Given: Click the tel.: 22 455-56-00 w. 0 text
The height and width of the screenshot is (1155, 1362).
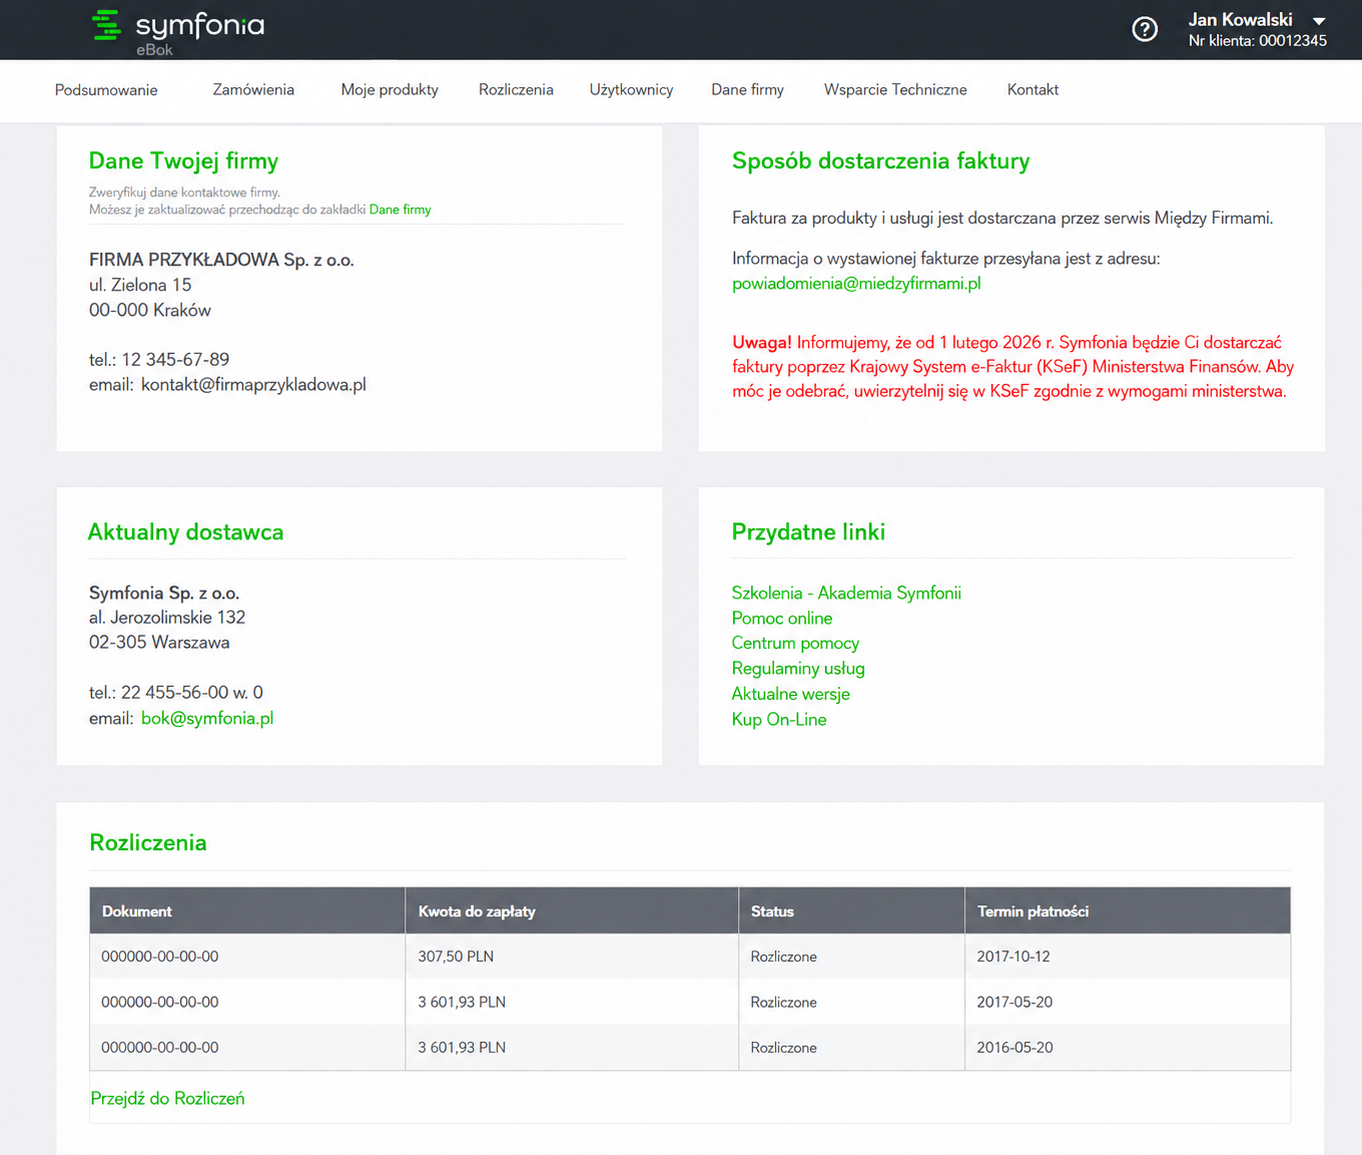Looking at the screenshot, I should tap(176, 693).
